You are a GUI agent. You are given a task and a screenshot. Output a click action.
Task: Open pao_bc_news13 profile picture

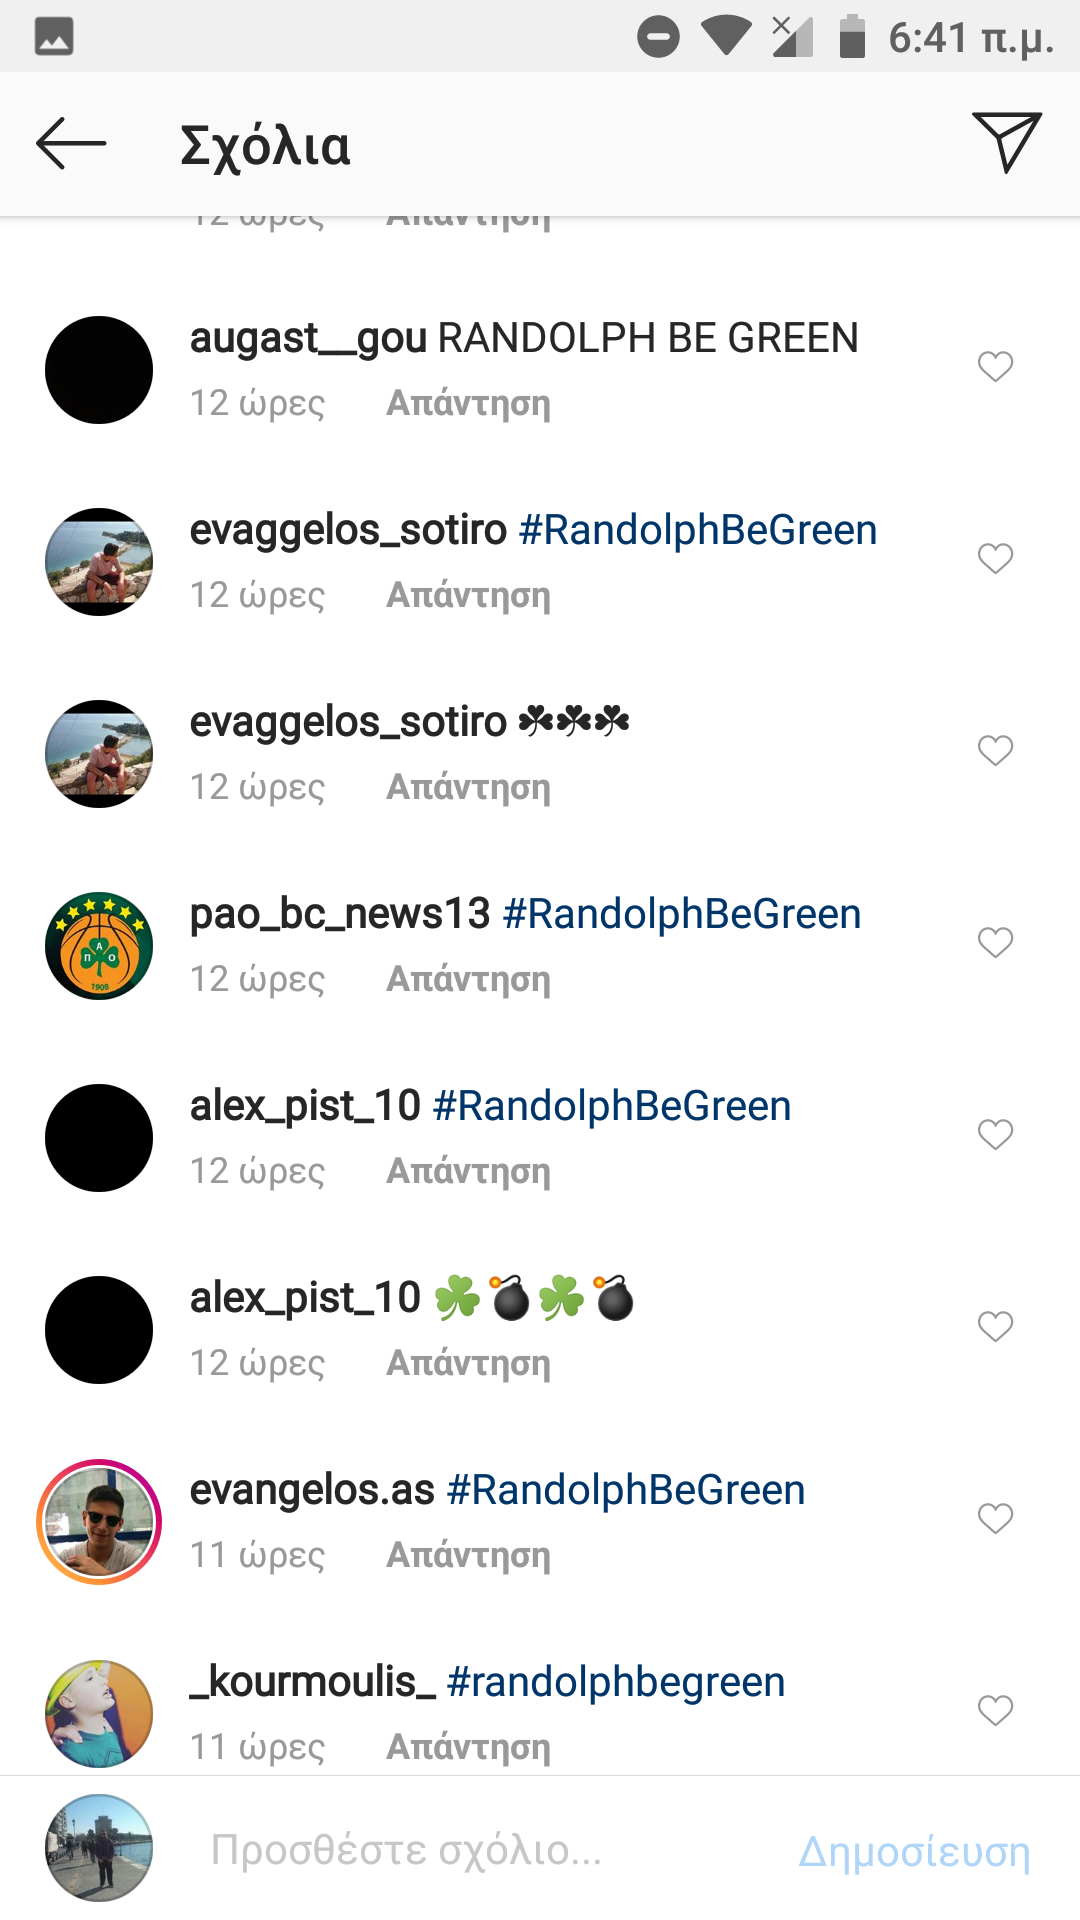(99, 946)
